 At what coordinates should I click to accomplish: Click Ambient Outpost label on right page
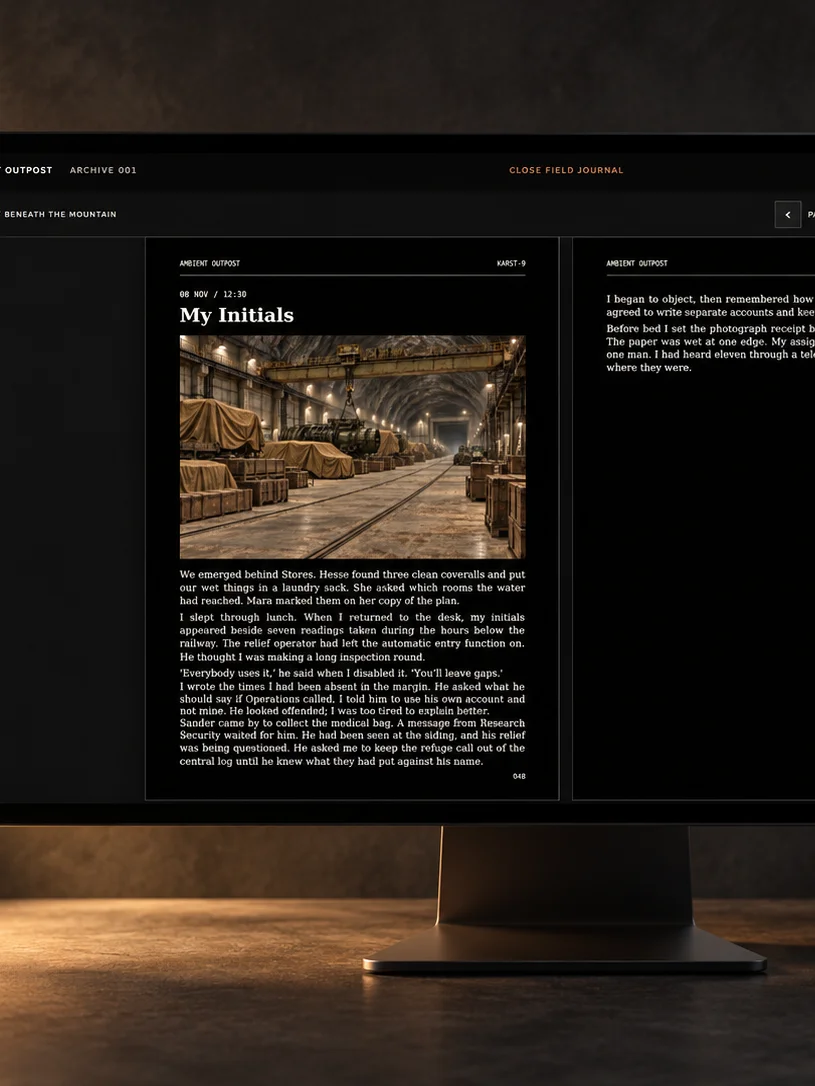point(637,263)
